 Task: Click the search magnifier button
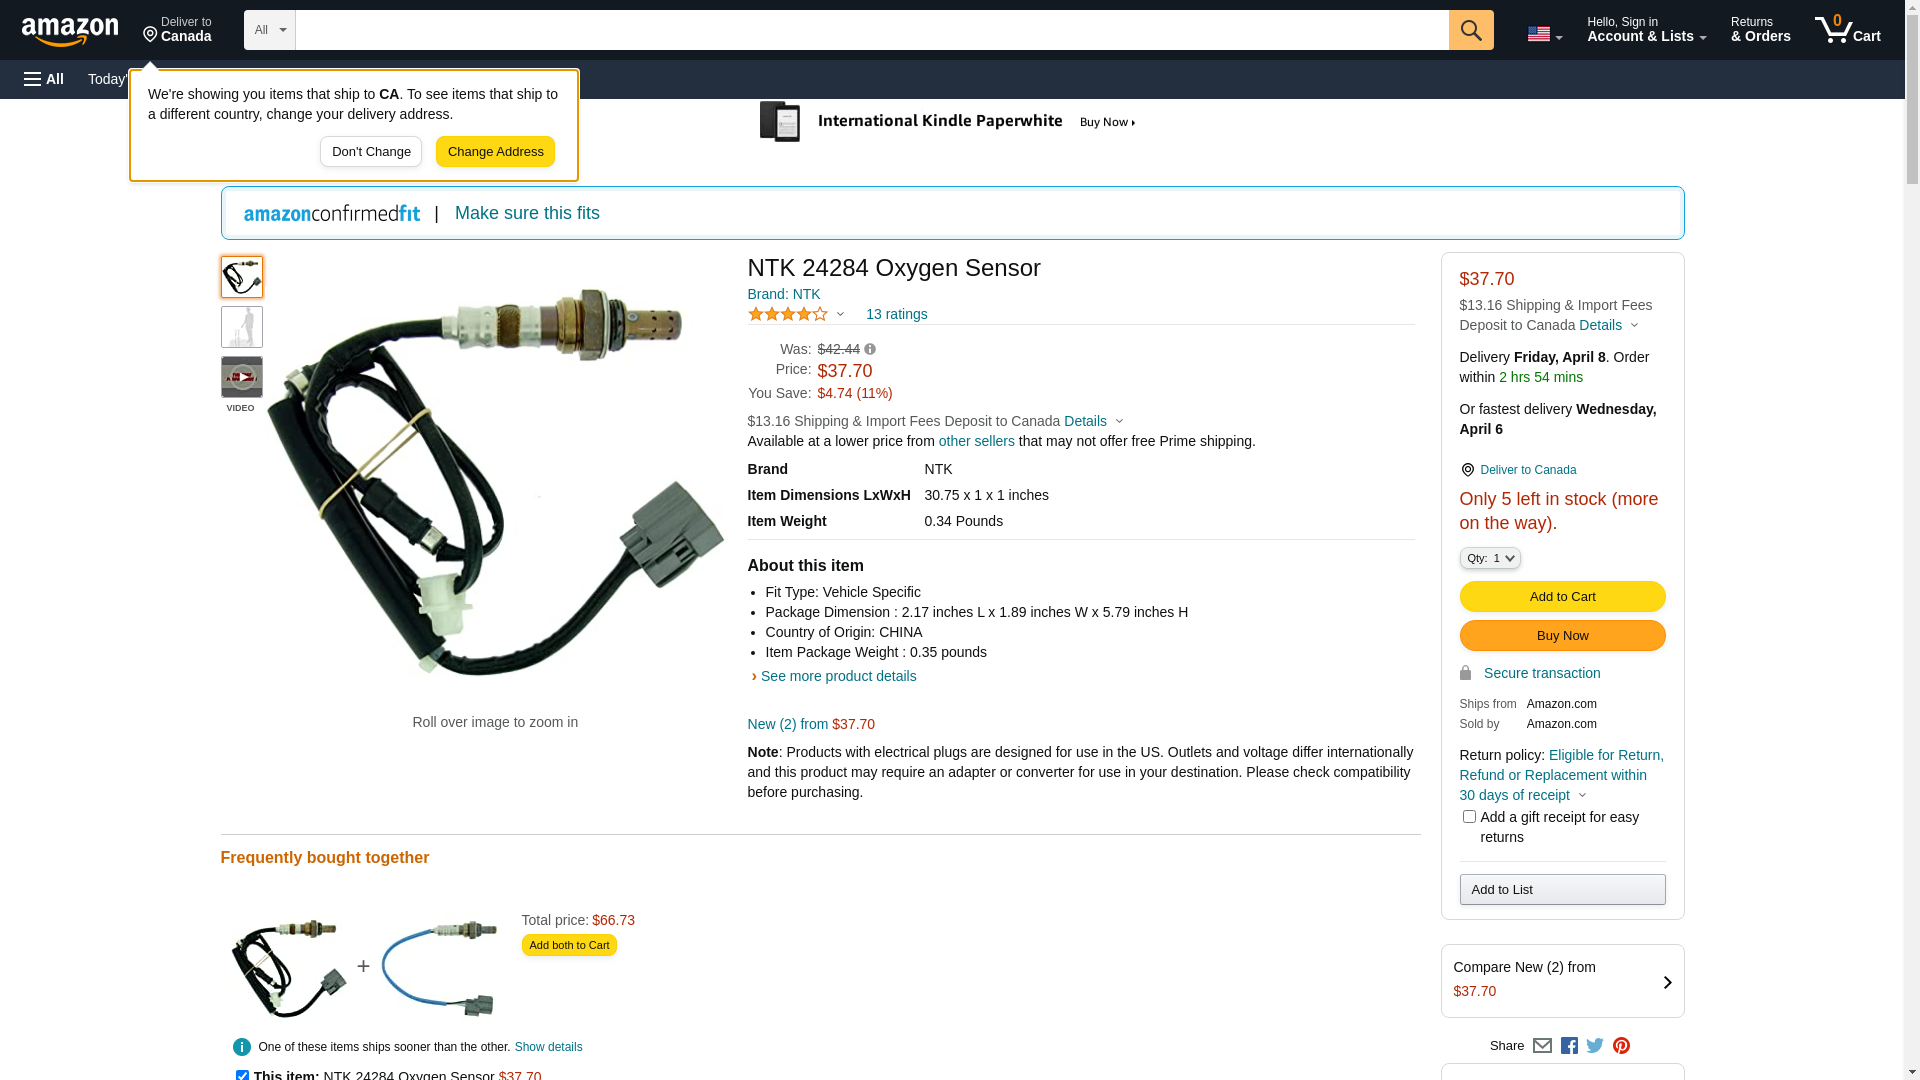[x=1470, y=30]
